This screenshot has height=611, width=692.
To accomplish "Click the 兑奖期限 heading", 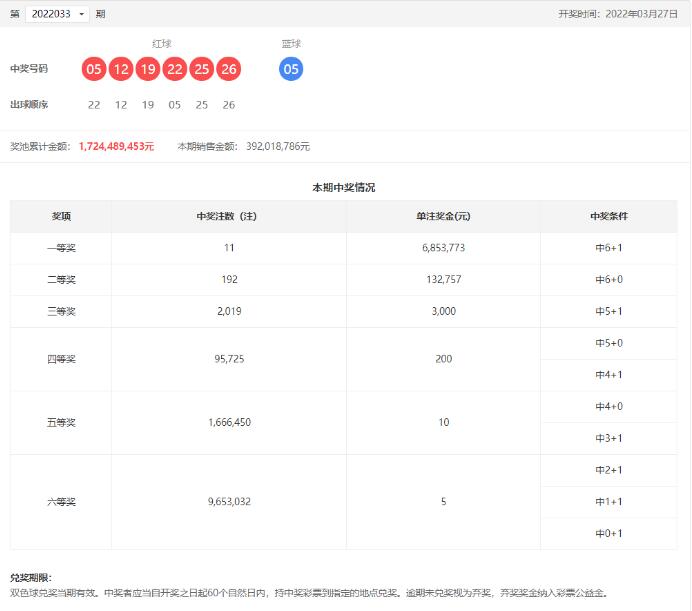I will click(30, 578).
